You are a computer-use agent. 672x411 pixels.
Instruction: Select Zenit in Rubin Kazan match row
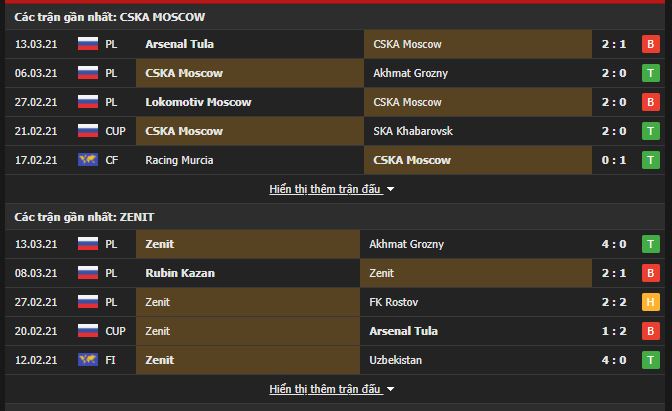(x=381, y=273)
